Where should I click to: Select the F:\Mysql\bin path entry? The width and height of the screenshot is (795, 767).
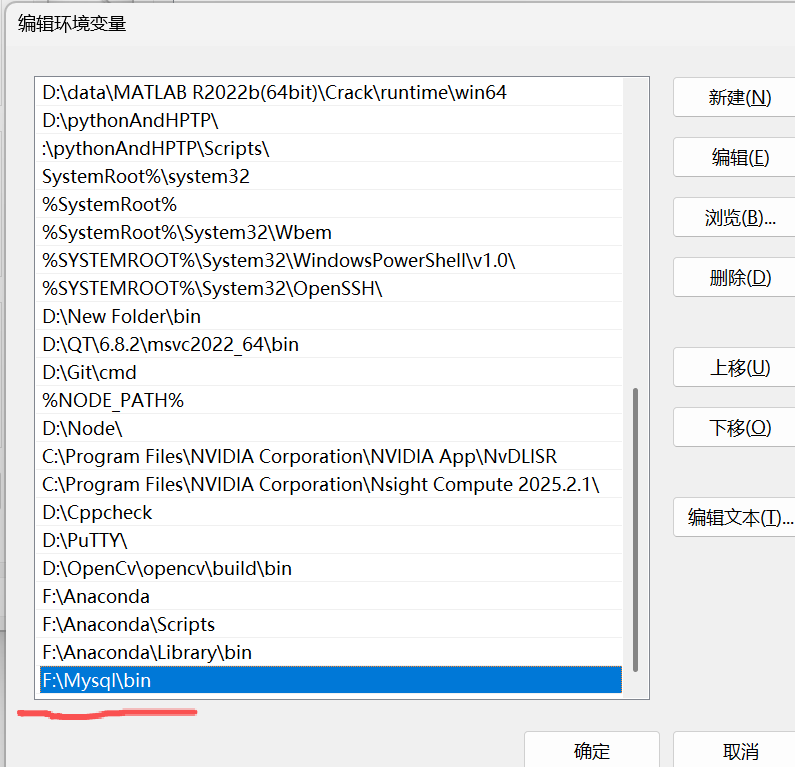330,680
